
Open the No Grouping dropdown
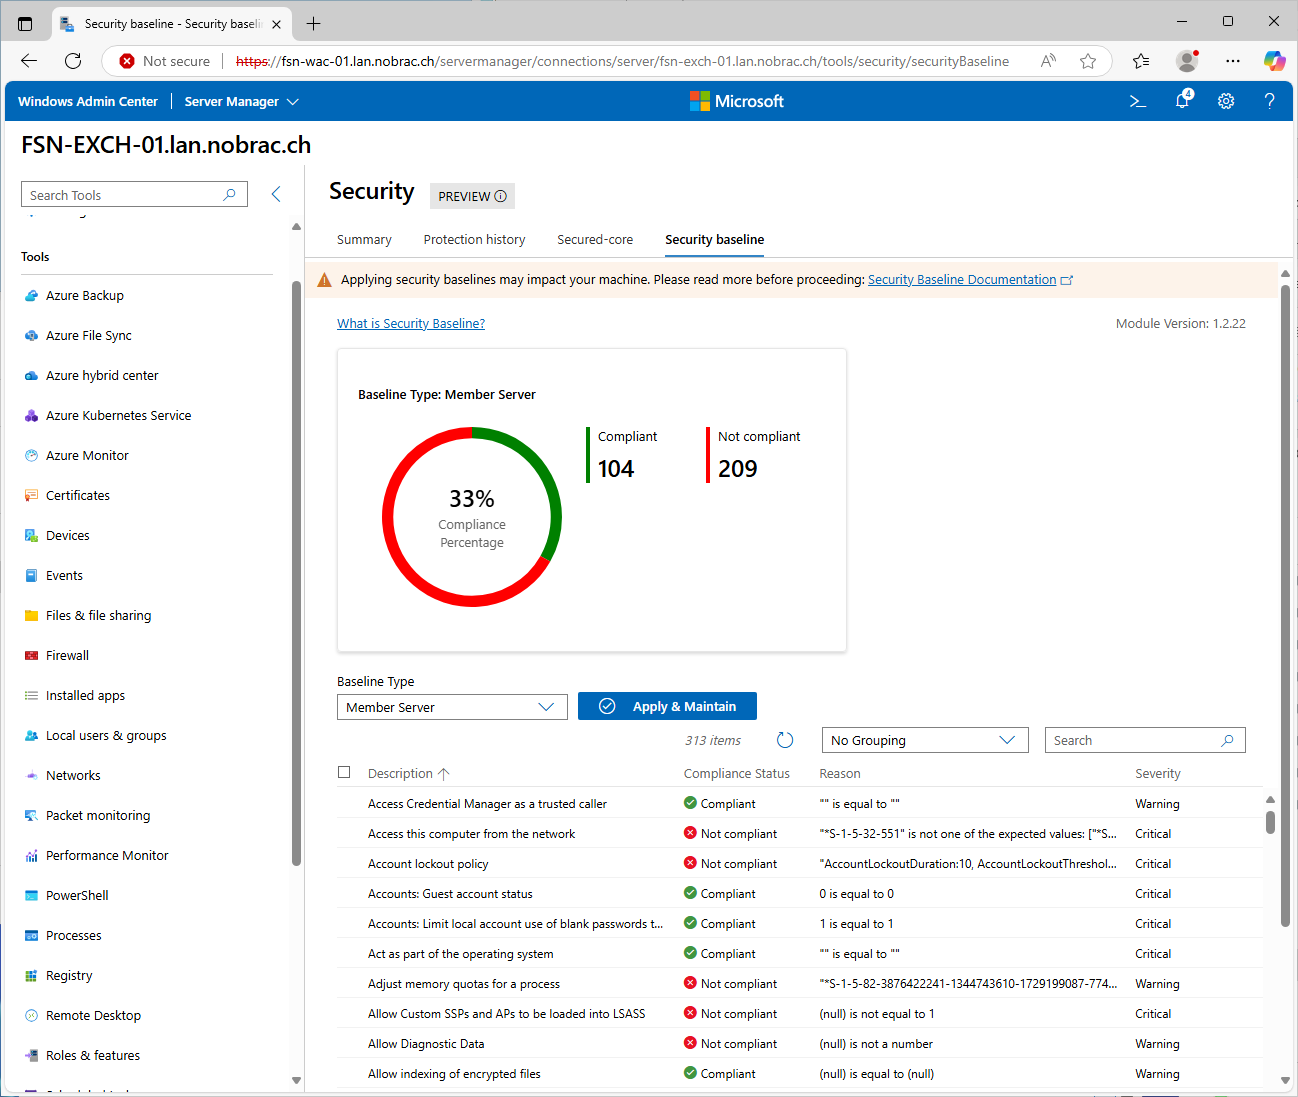(925, 740)
